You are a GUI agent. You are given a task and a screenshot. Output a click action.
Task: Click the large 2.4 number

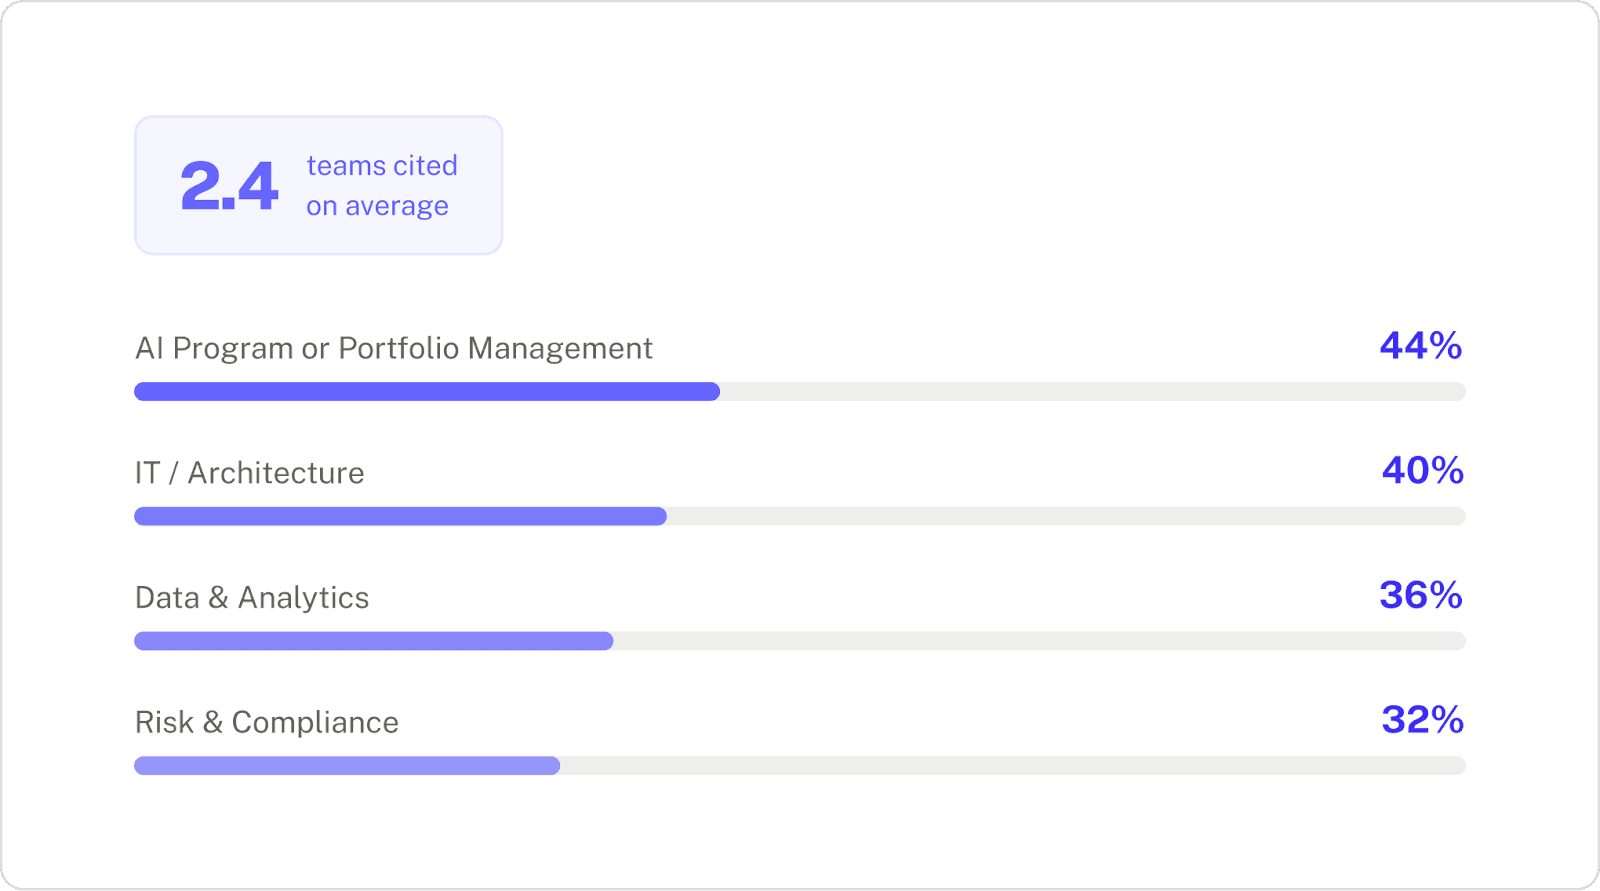(x=229, y=186)
